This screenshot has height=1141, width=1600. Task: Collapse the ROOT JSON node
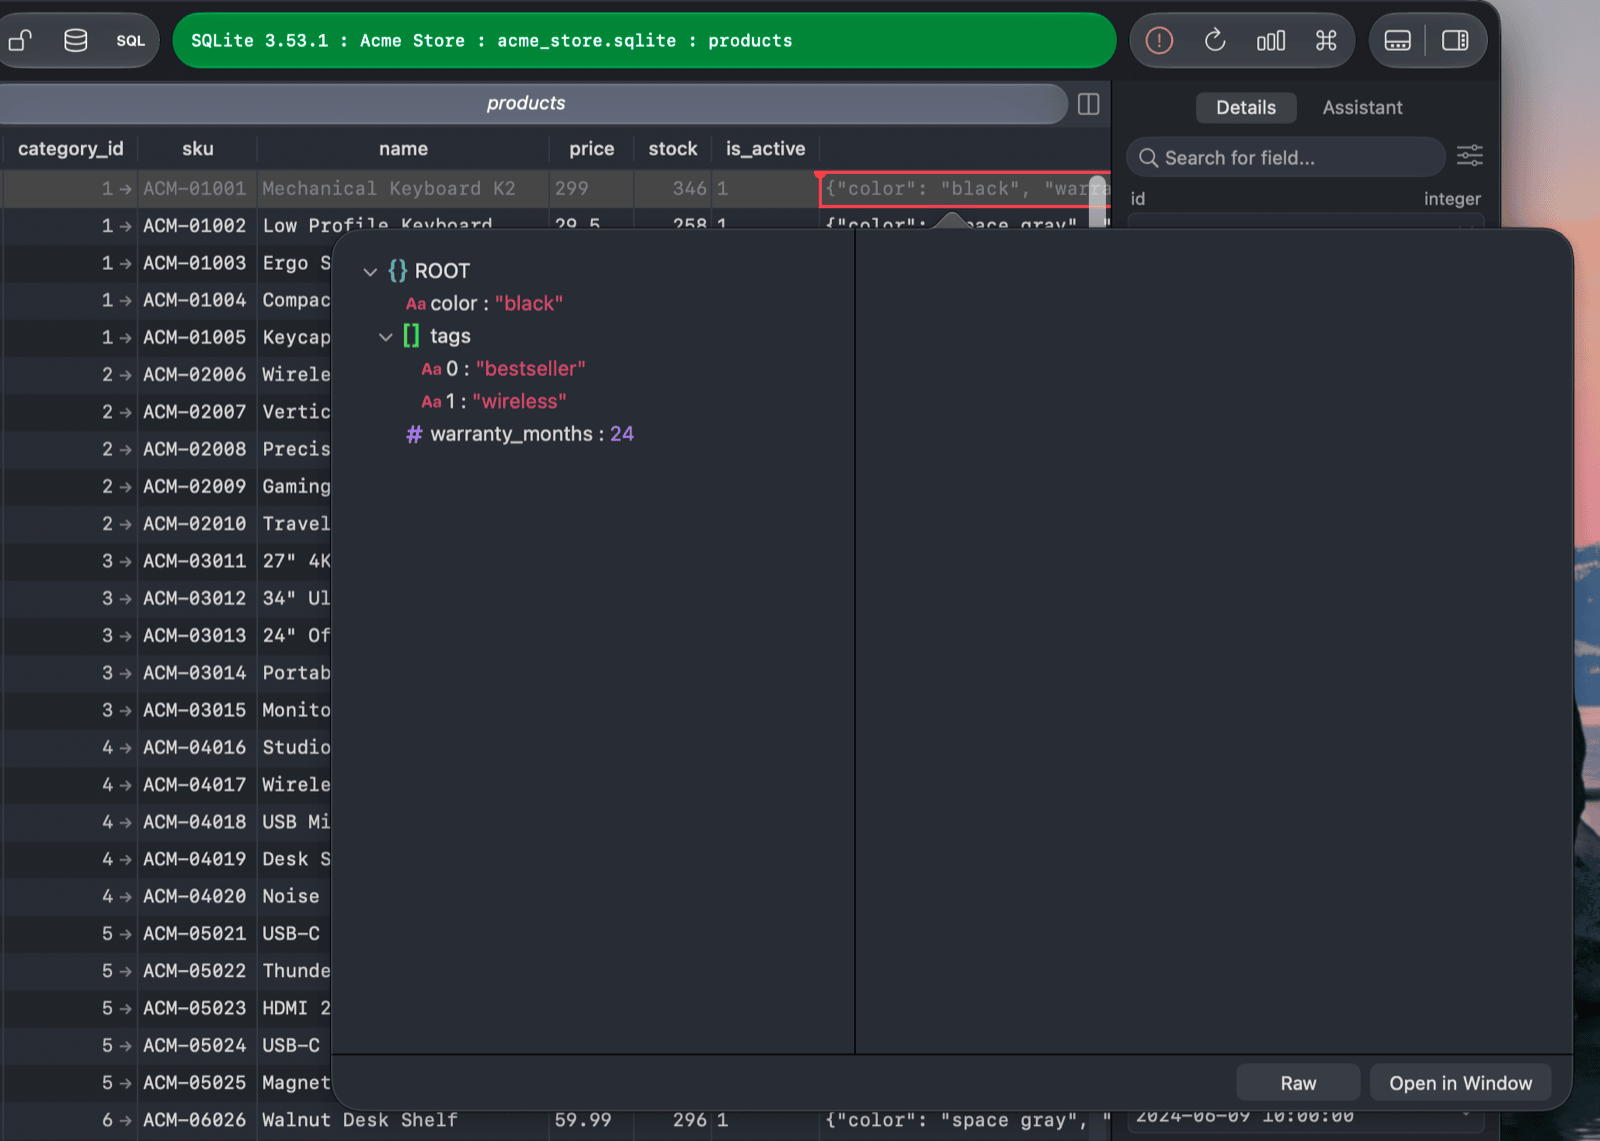(x=370, y=272)
